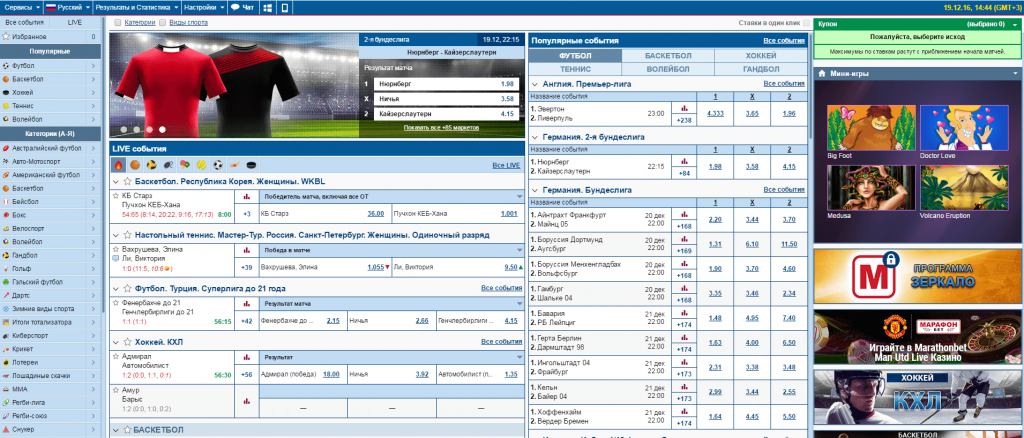Filter LIVE events by football icon
The image size is (1024, 438).
pos(219,165)
